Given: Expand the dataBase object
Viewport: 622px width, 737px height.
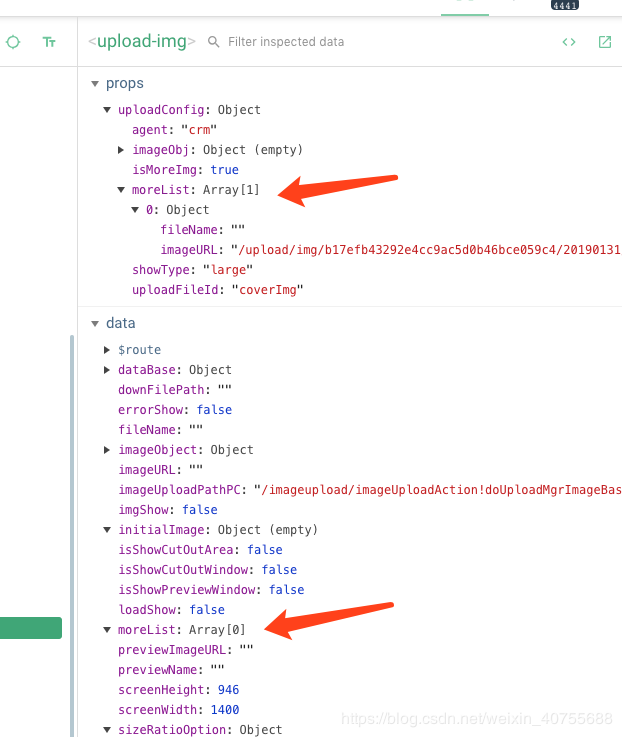Looking at the screenshot, I should click(x=107, y=370).
